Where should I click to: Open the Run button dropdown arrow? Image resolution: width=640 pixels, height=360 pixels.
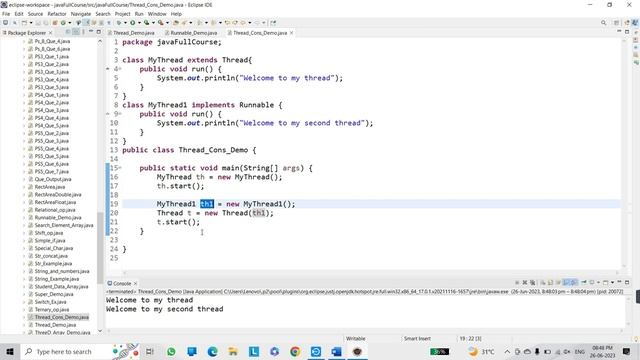(x=139, y=23)
